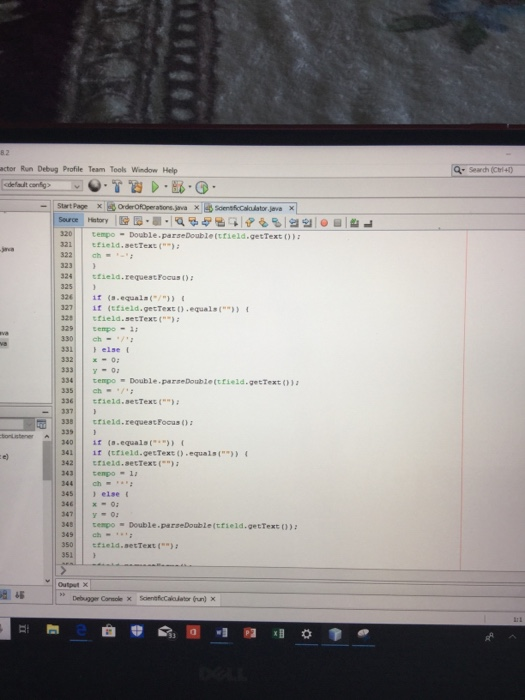Minimize the Navigator panel

[45, 412]
